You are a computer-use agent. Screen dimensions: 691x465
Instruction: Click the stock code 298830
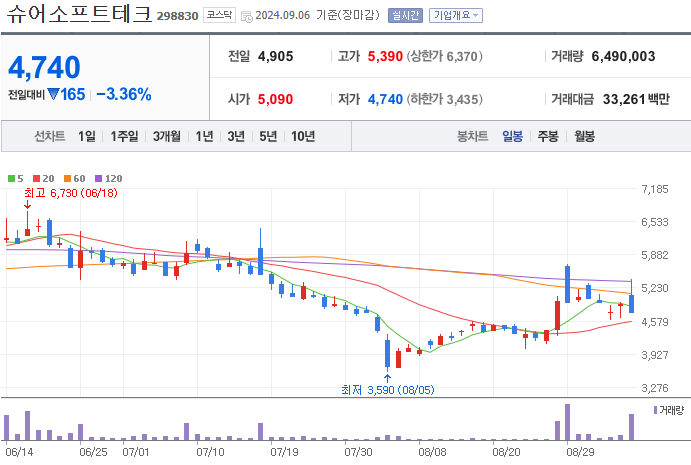coord(177,16)
